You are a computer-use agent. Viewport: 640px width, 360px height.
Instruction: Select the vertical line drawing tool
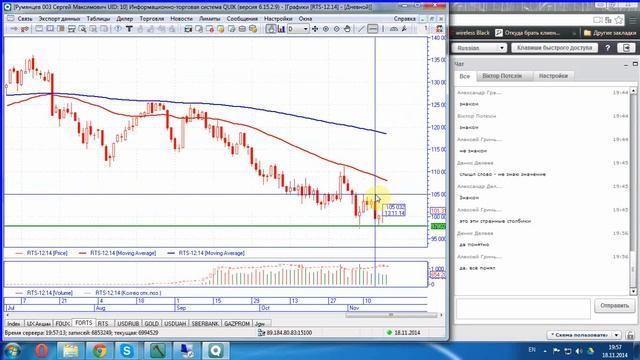point(383,29)
